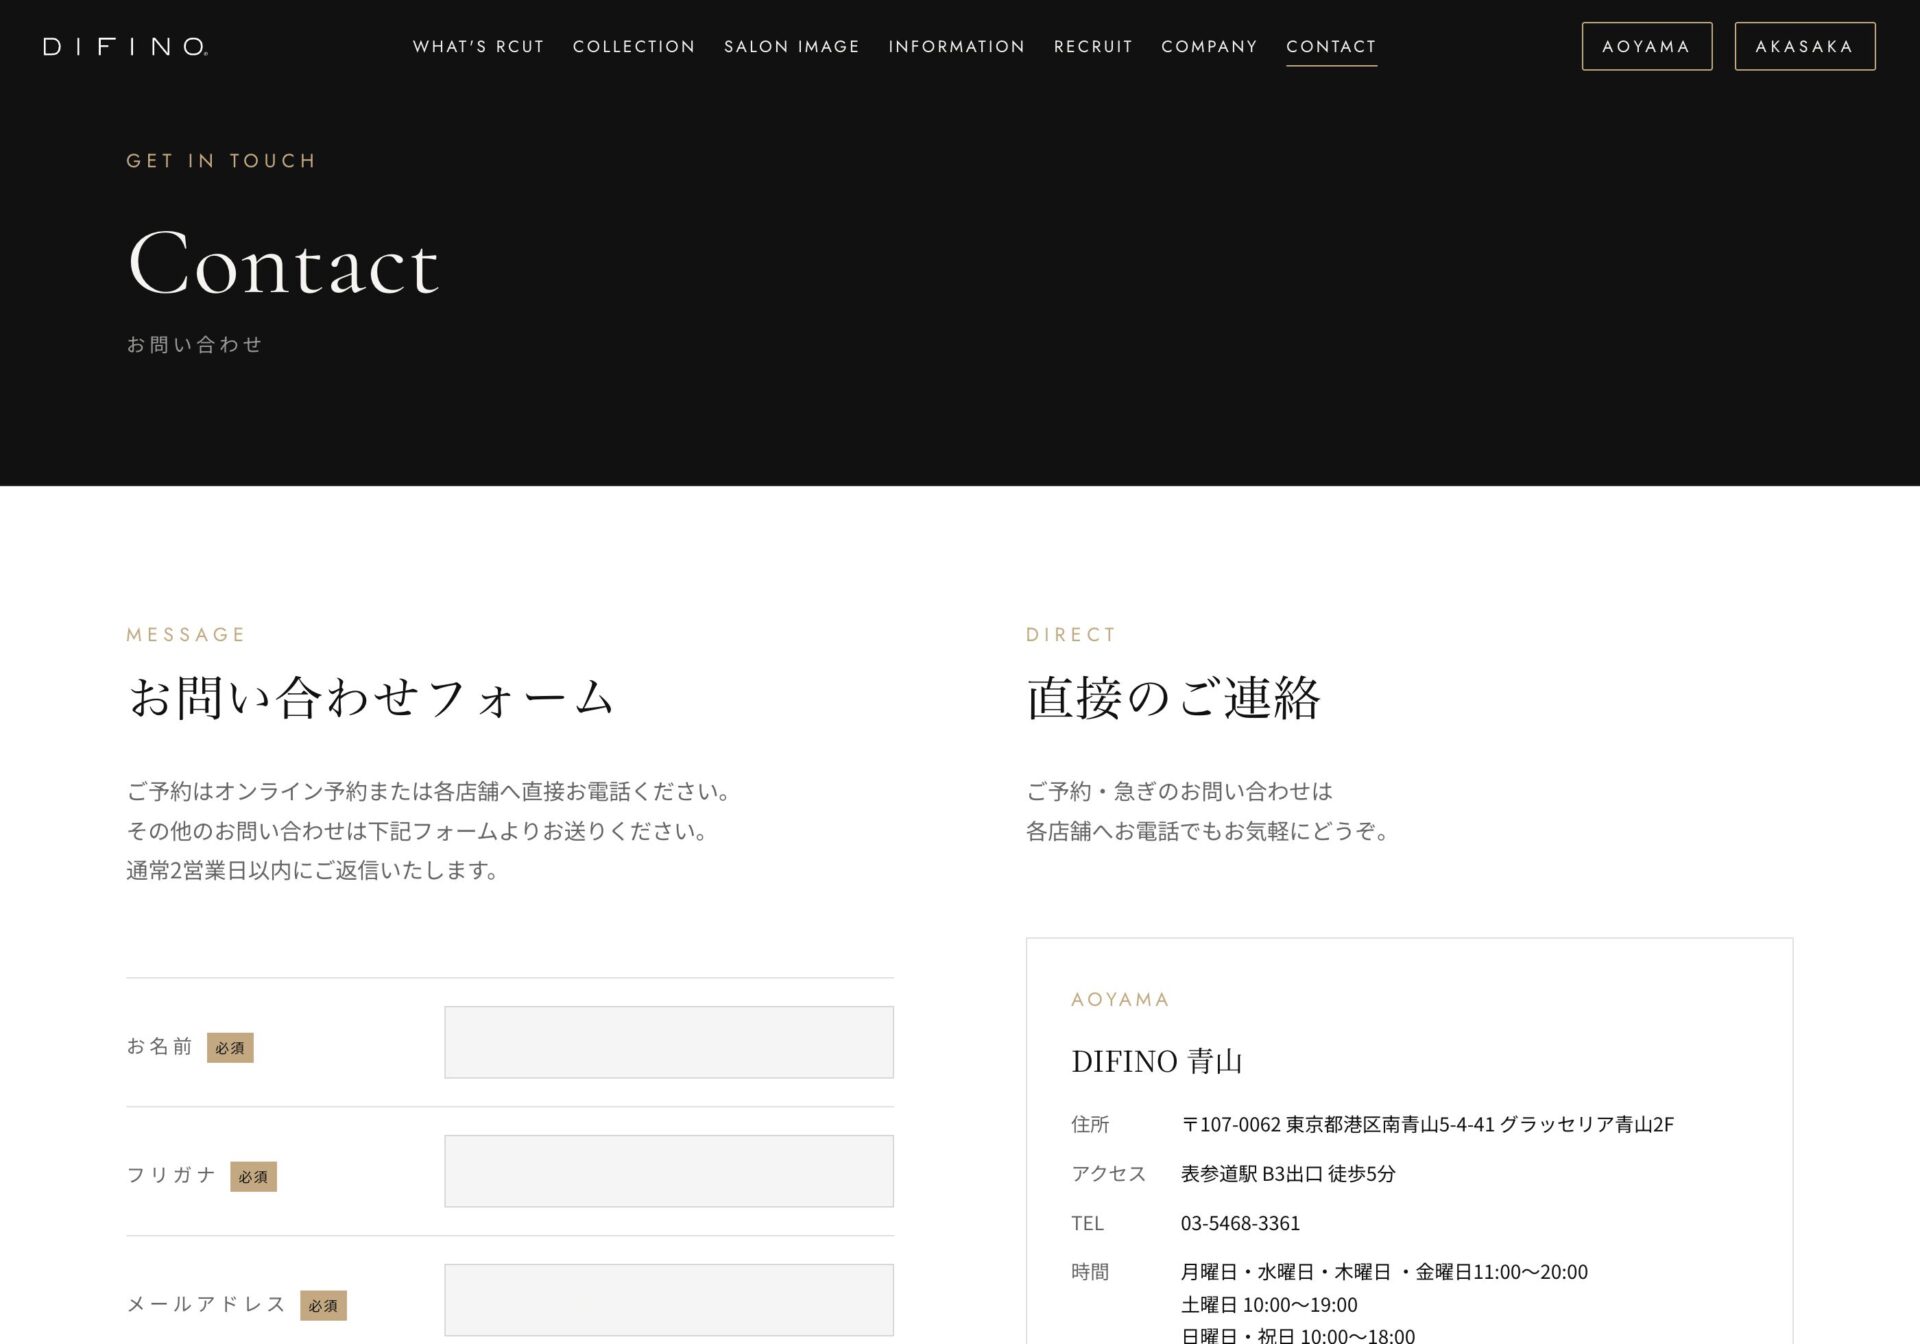The image size is (1920, 1344).
Task: Click the weekday hours 11:00〜20:00 line
Action: (x=1384, y=1272)
